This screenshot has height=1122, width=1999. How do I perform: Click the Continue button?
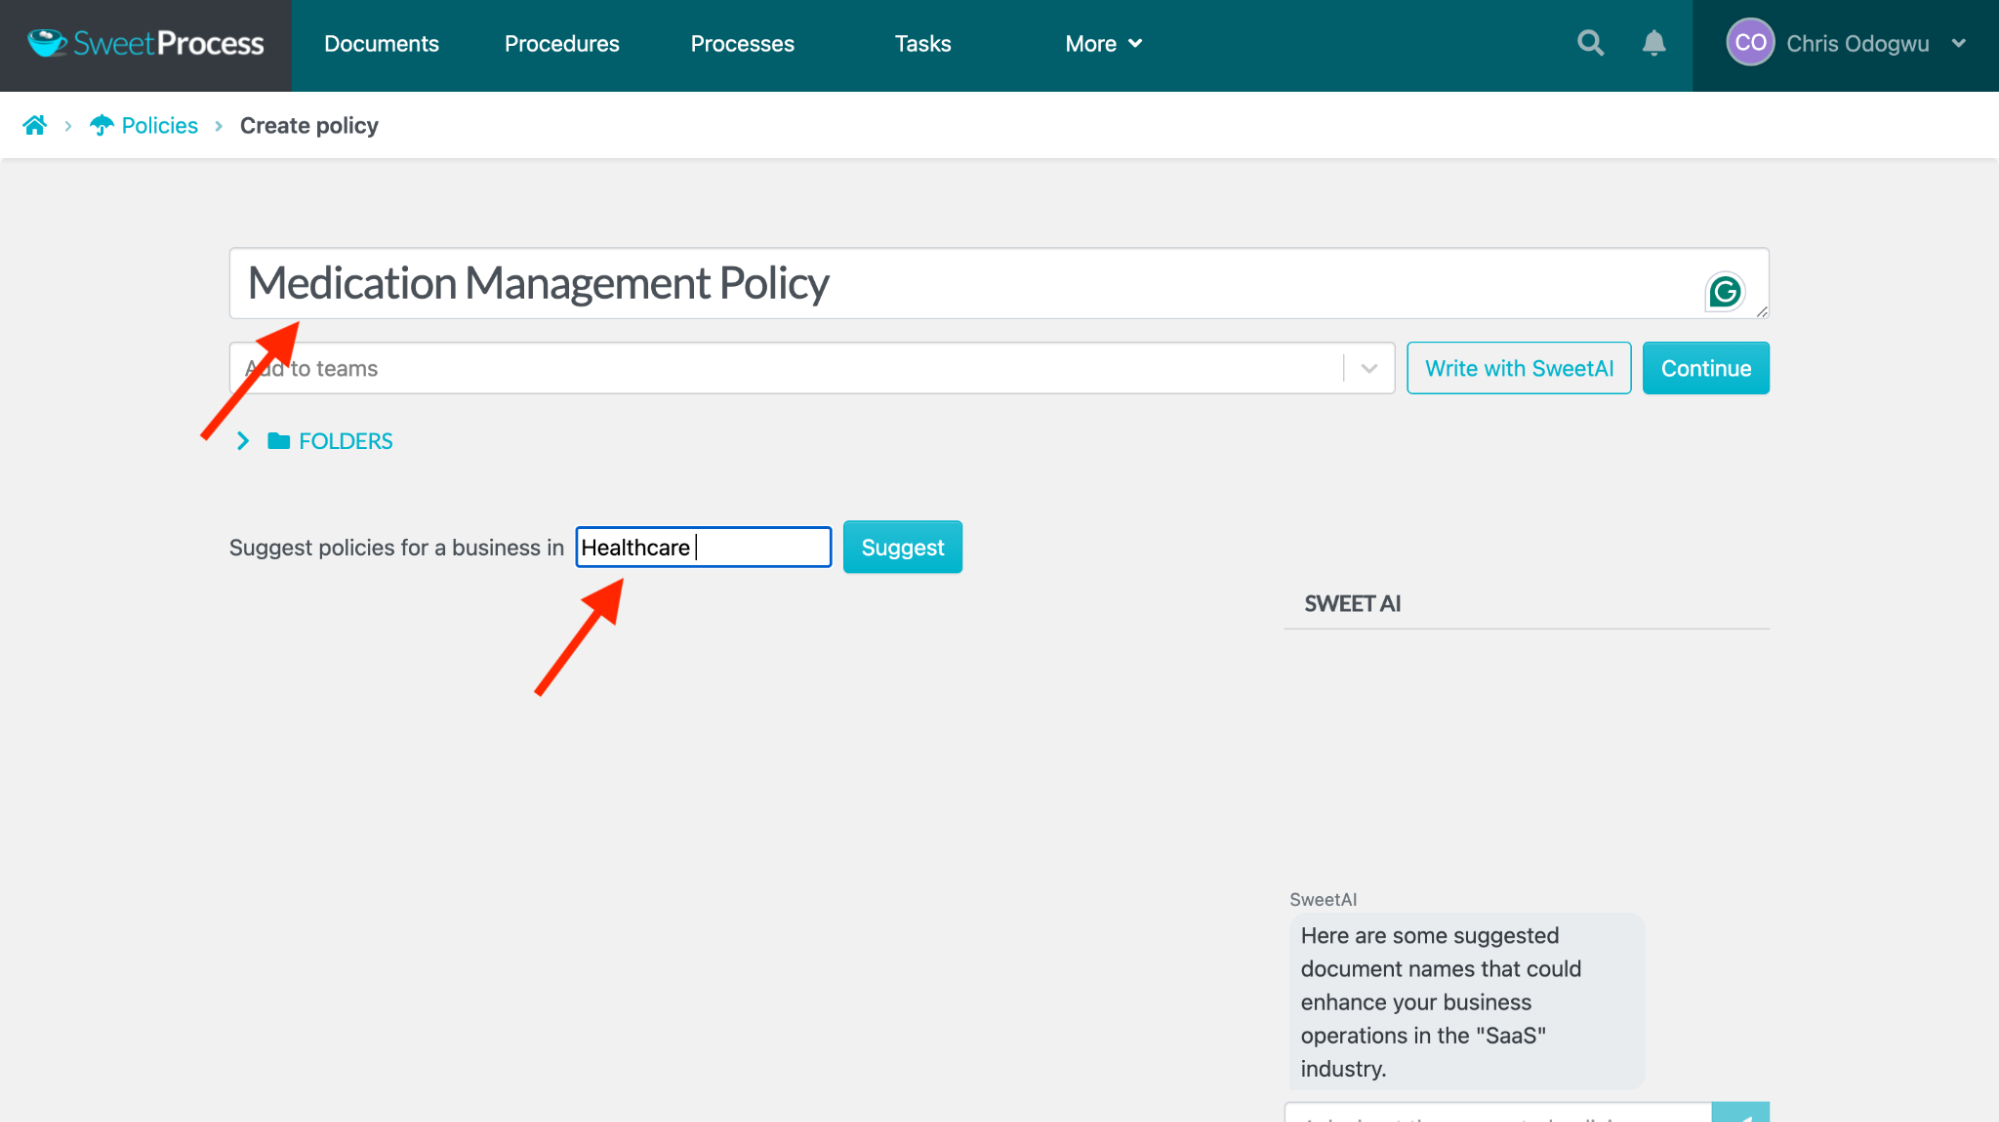[x=1705, y=368]
